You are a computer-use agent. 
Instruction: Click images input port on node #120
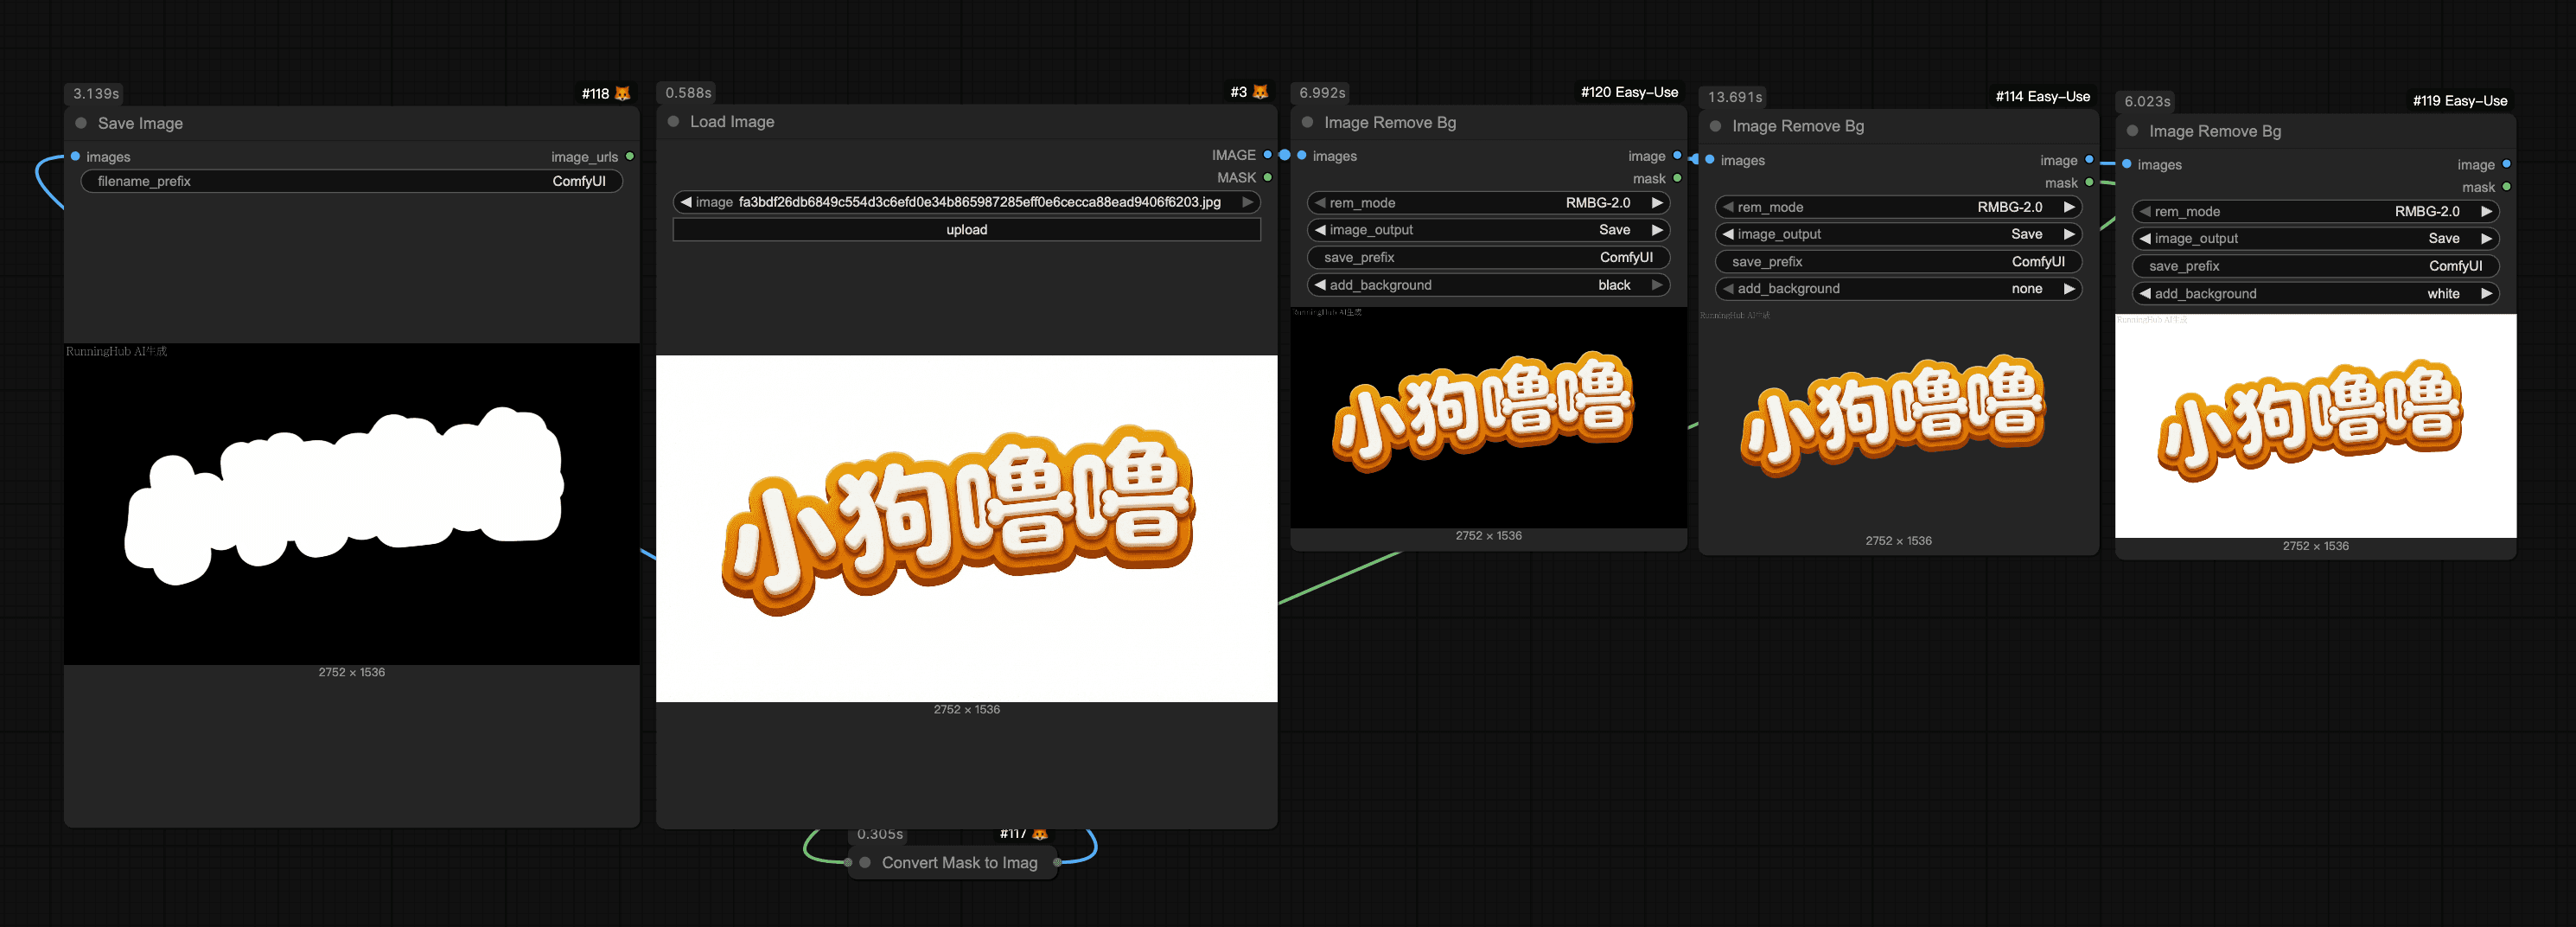pyautogui.click(x=1301, y=155)
